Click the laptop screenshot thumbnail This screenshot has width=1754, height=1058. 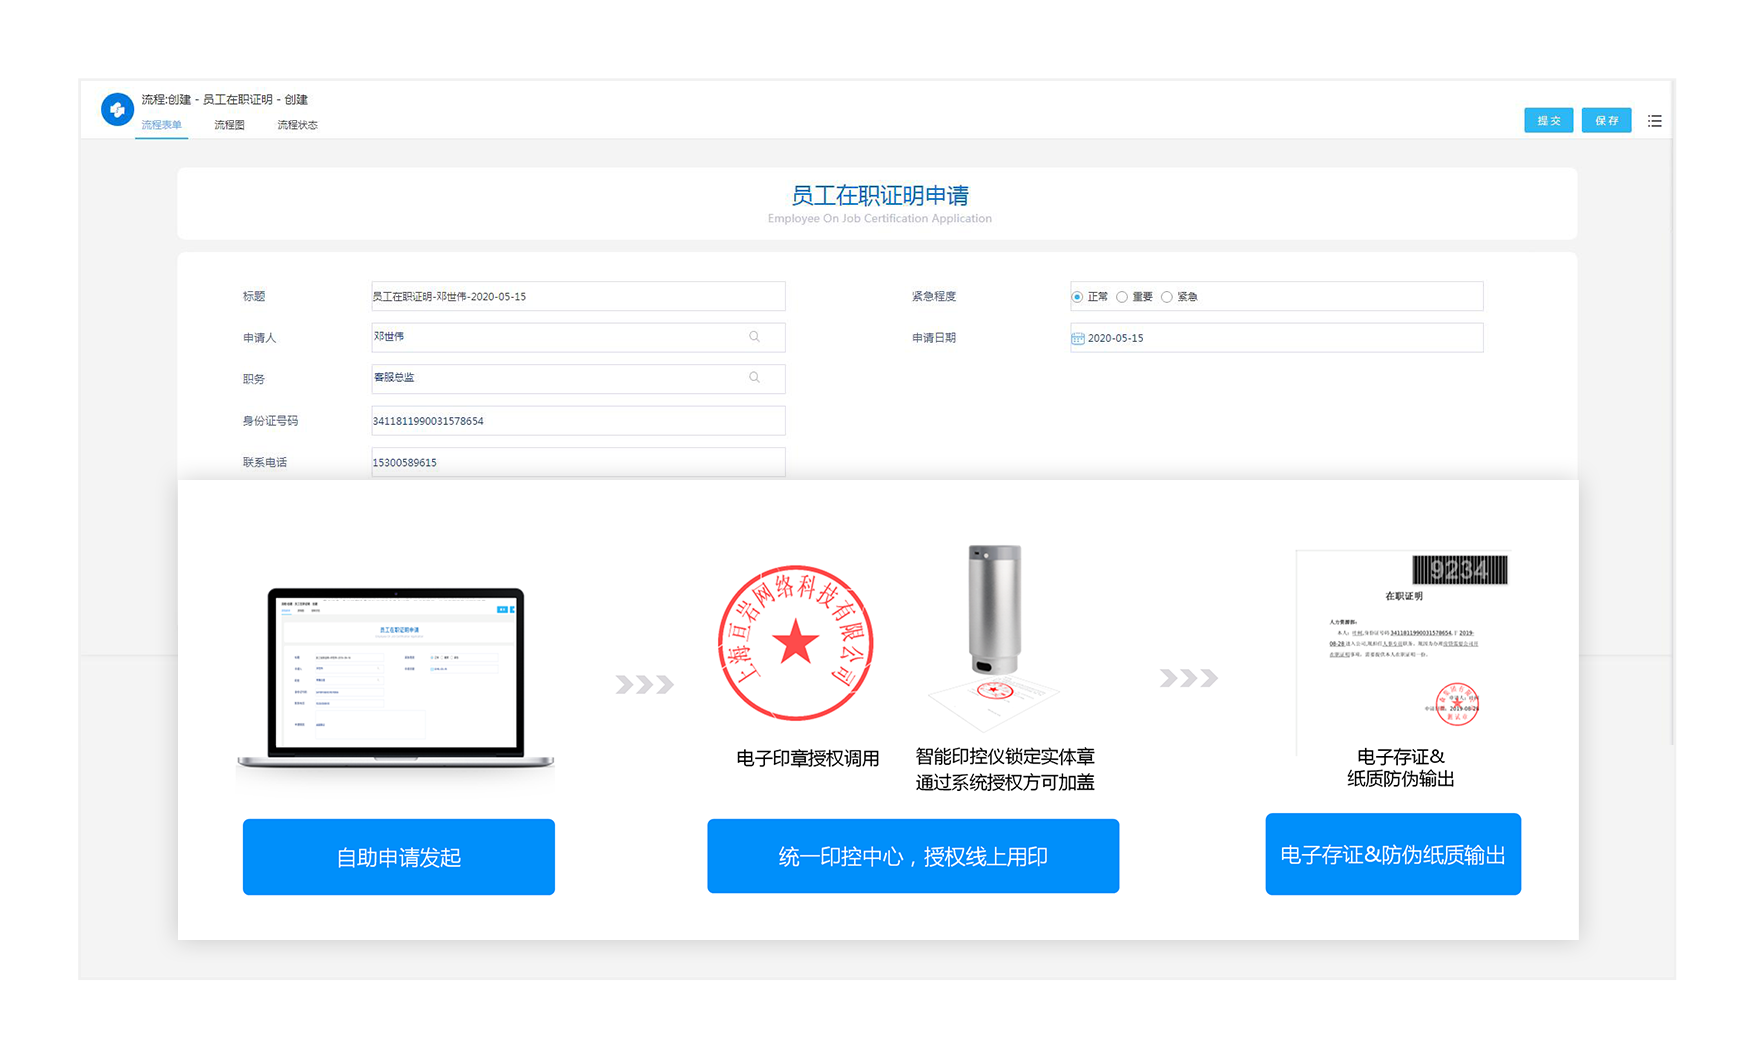tap(396, 679)
